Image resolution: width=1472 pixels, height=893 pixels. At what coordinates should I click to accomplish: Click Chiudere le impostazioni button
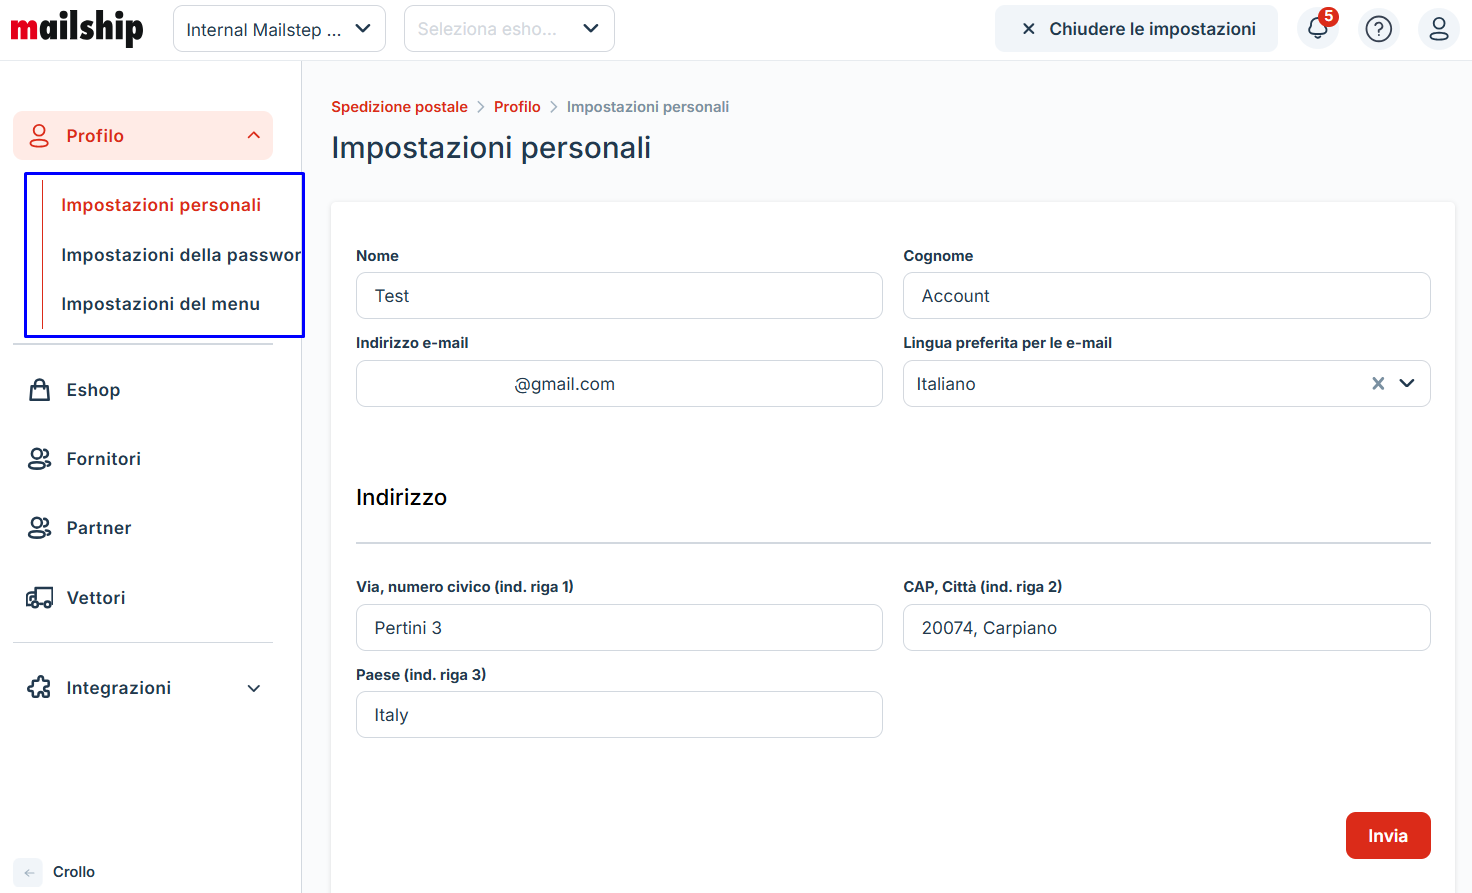(1136, 29)
